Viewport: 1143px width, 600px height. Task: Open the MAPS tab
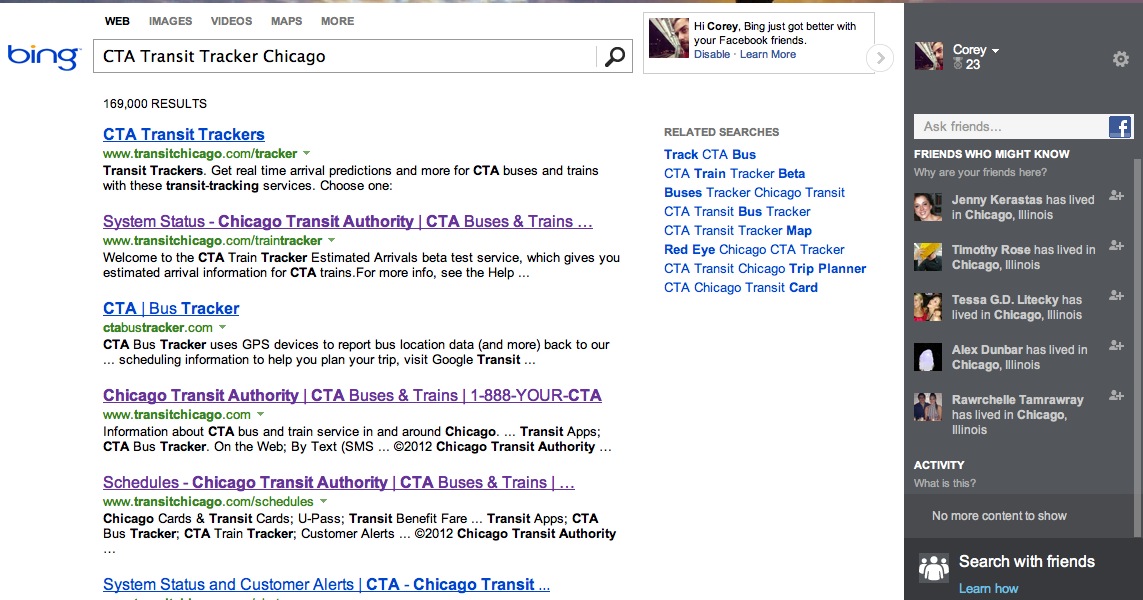tap(286, 21)
